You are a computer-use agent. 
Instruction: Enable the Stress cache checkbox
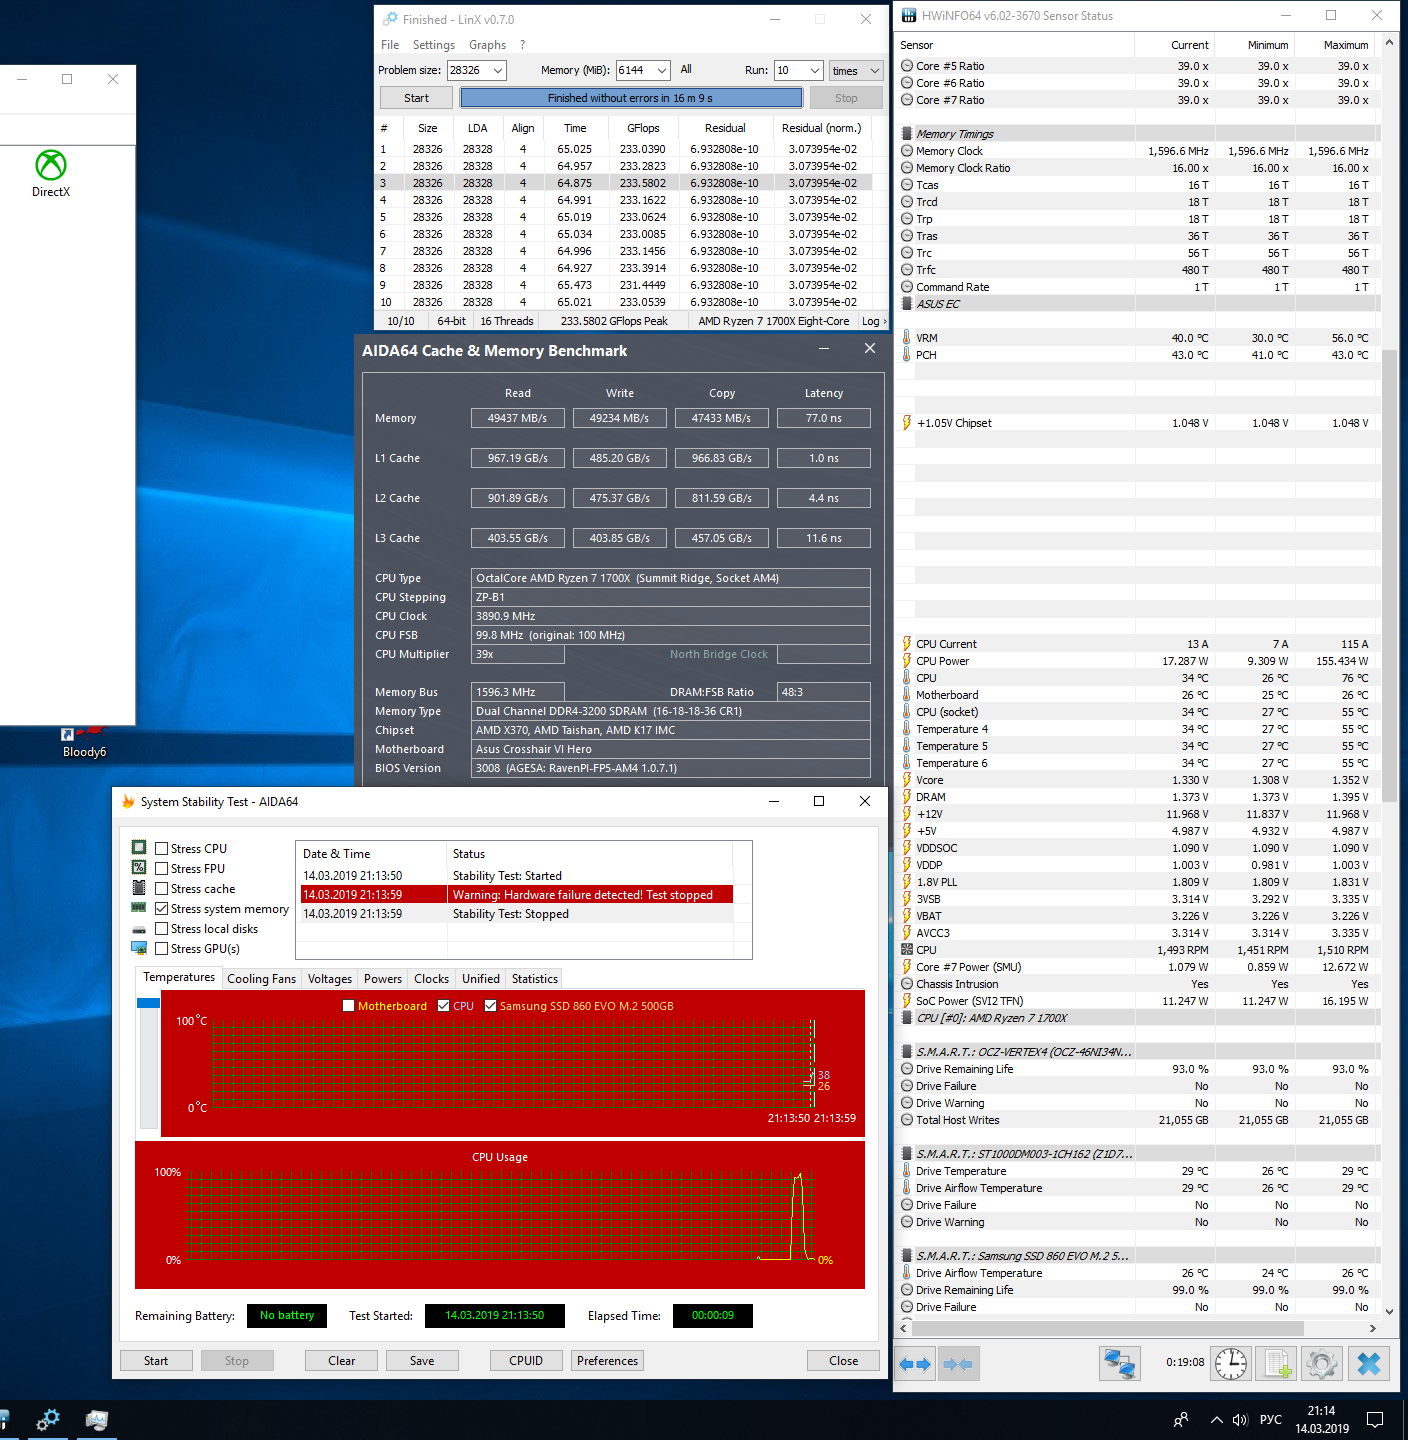click(x=161, y=889)
